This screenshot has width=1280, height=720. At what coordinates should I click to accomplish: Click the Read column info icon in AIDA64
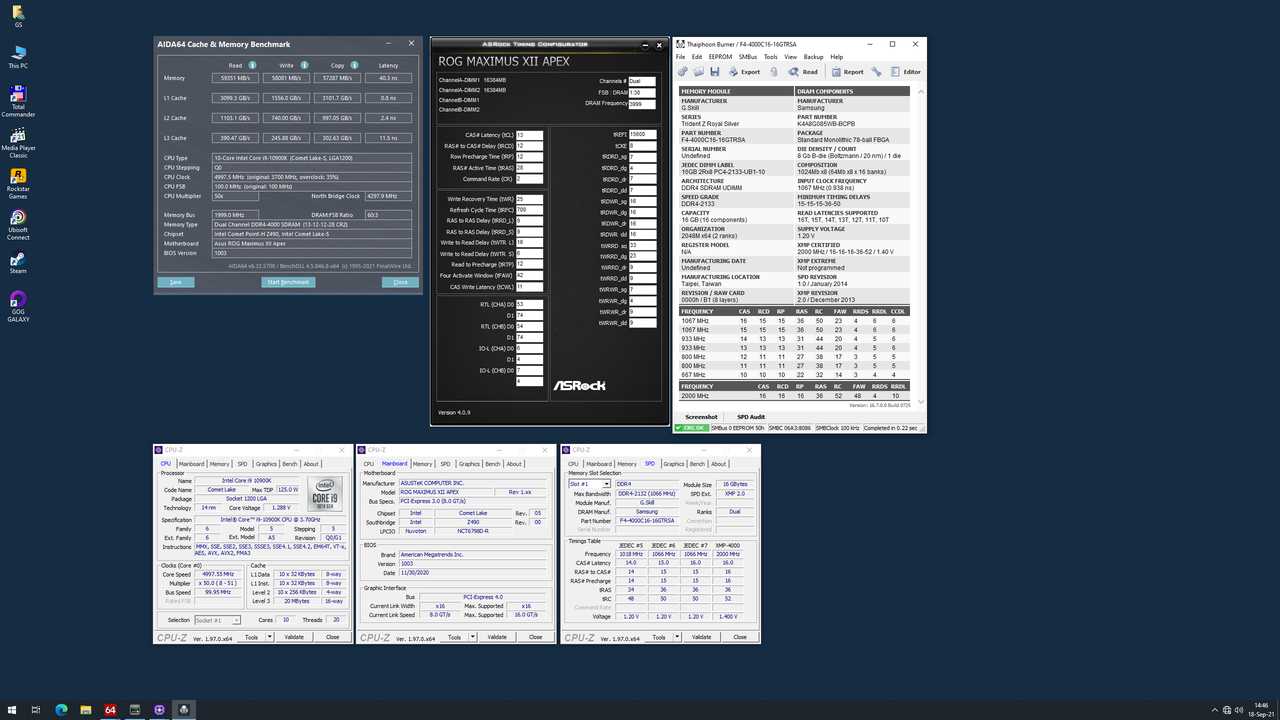[x=252, y=66]
